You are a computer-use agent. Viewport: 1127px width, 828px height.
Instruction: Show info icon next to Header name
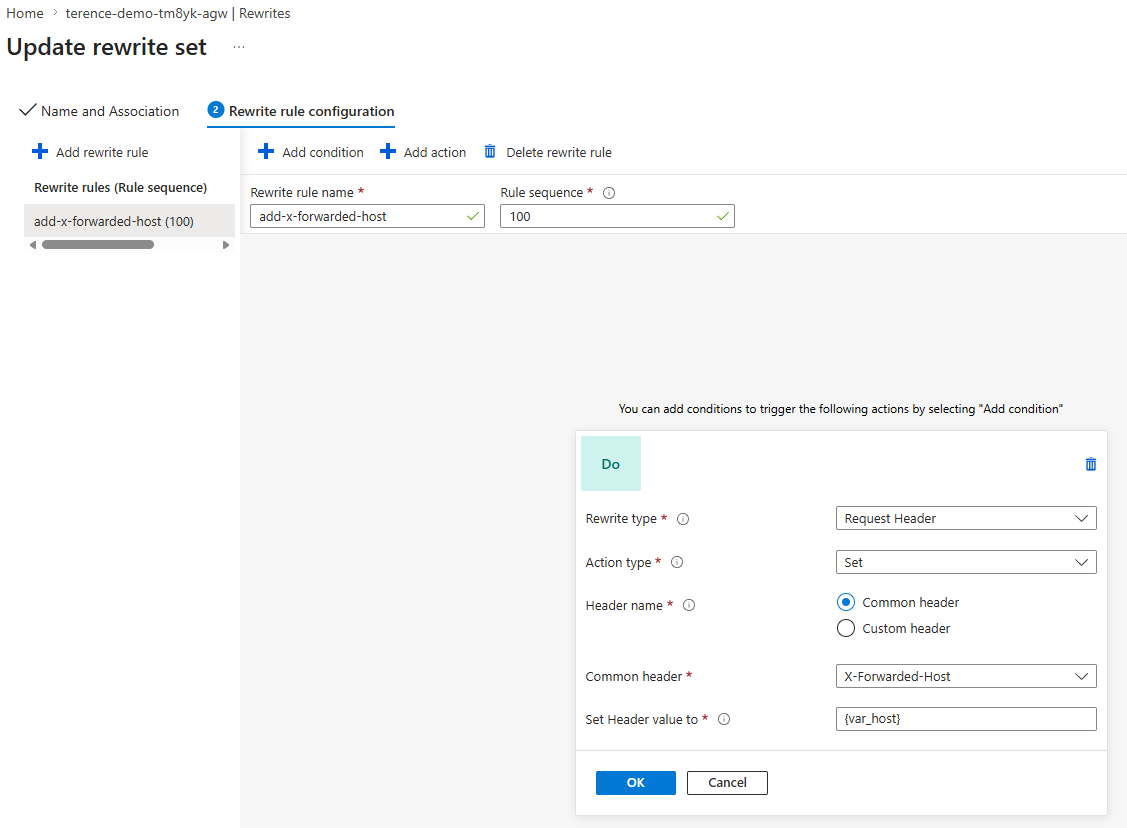689,605
